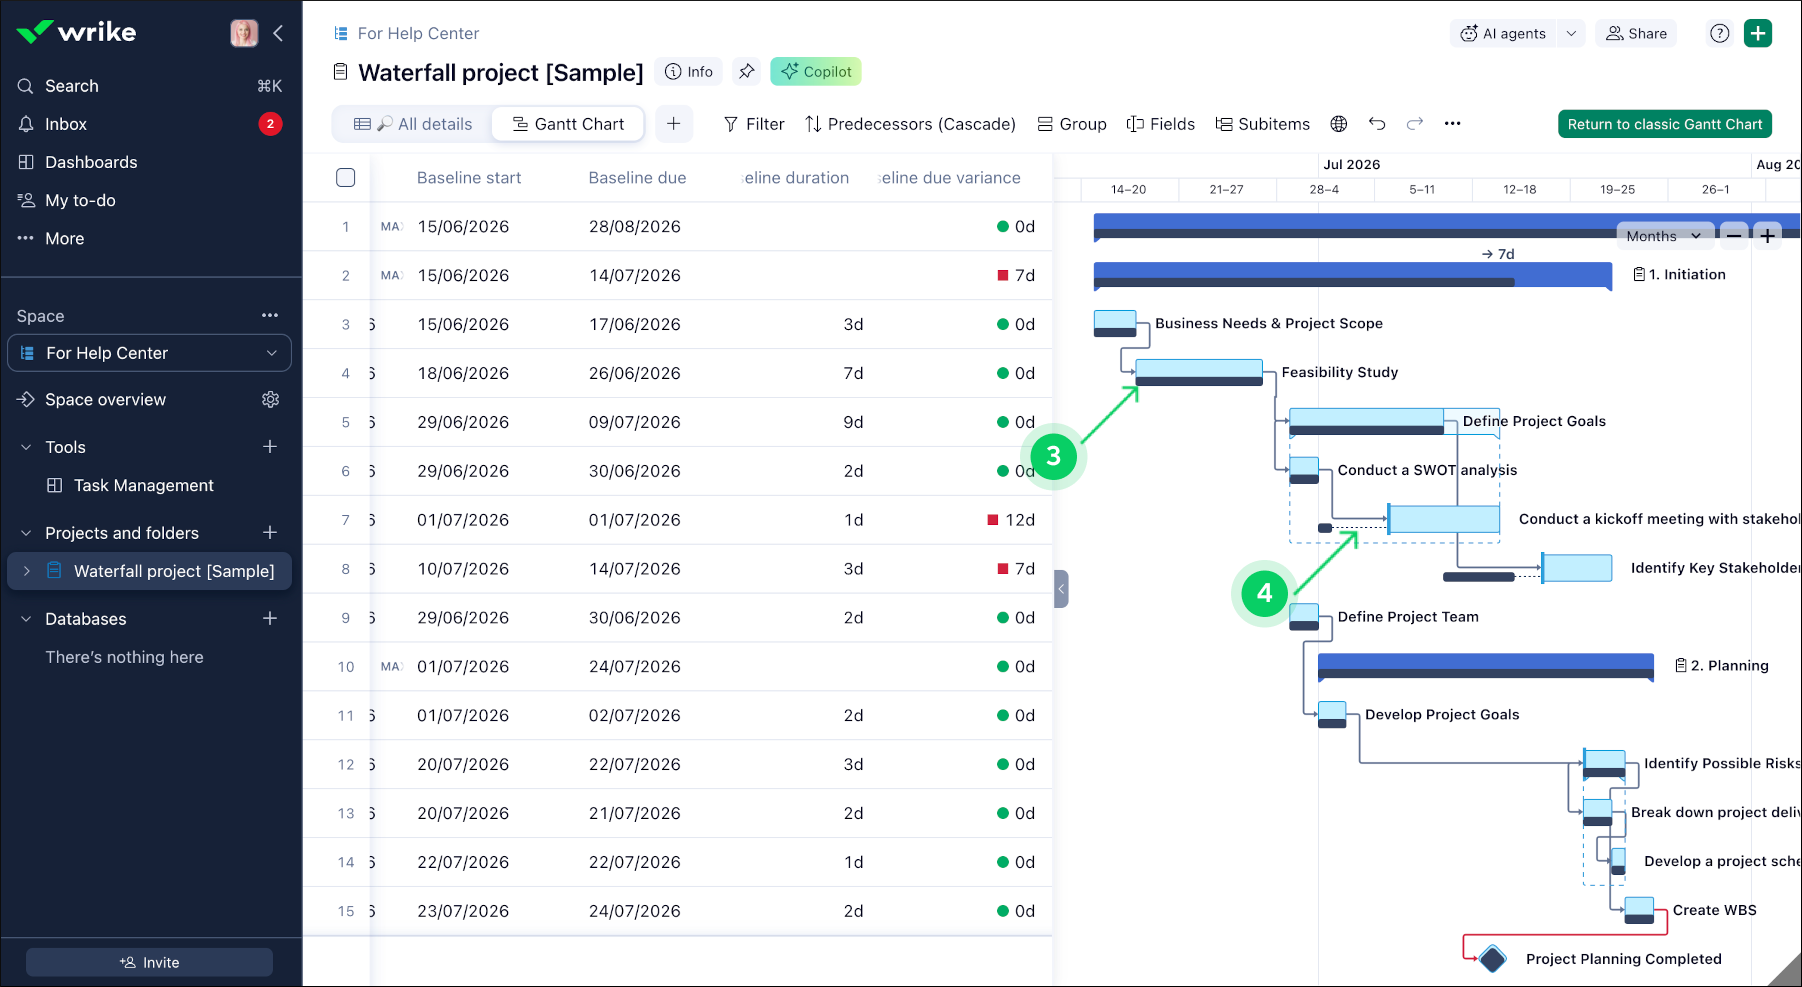This screenshot has width=1802, height=987.
Task: Zoom out the Gantt timeline
Action: pyautogui.click(x=1734, y=236)
